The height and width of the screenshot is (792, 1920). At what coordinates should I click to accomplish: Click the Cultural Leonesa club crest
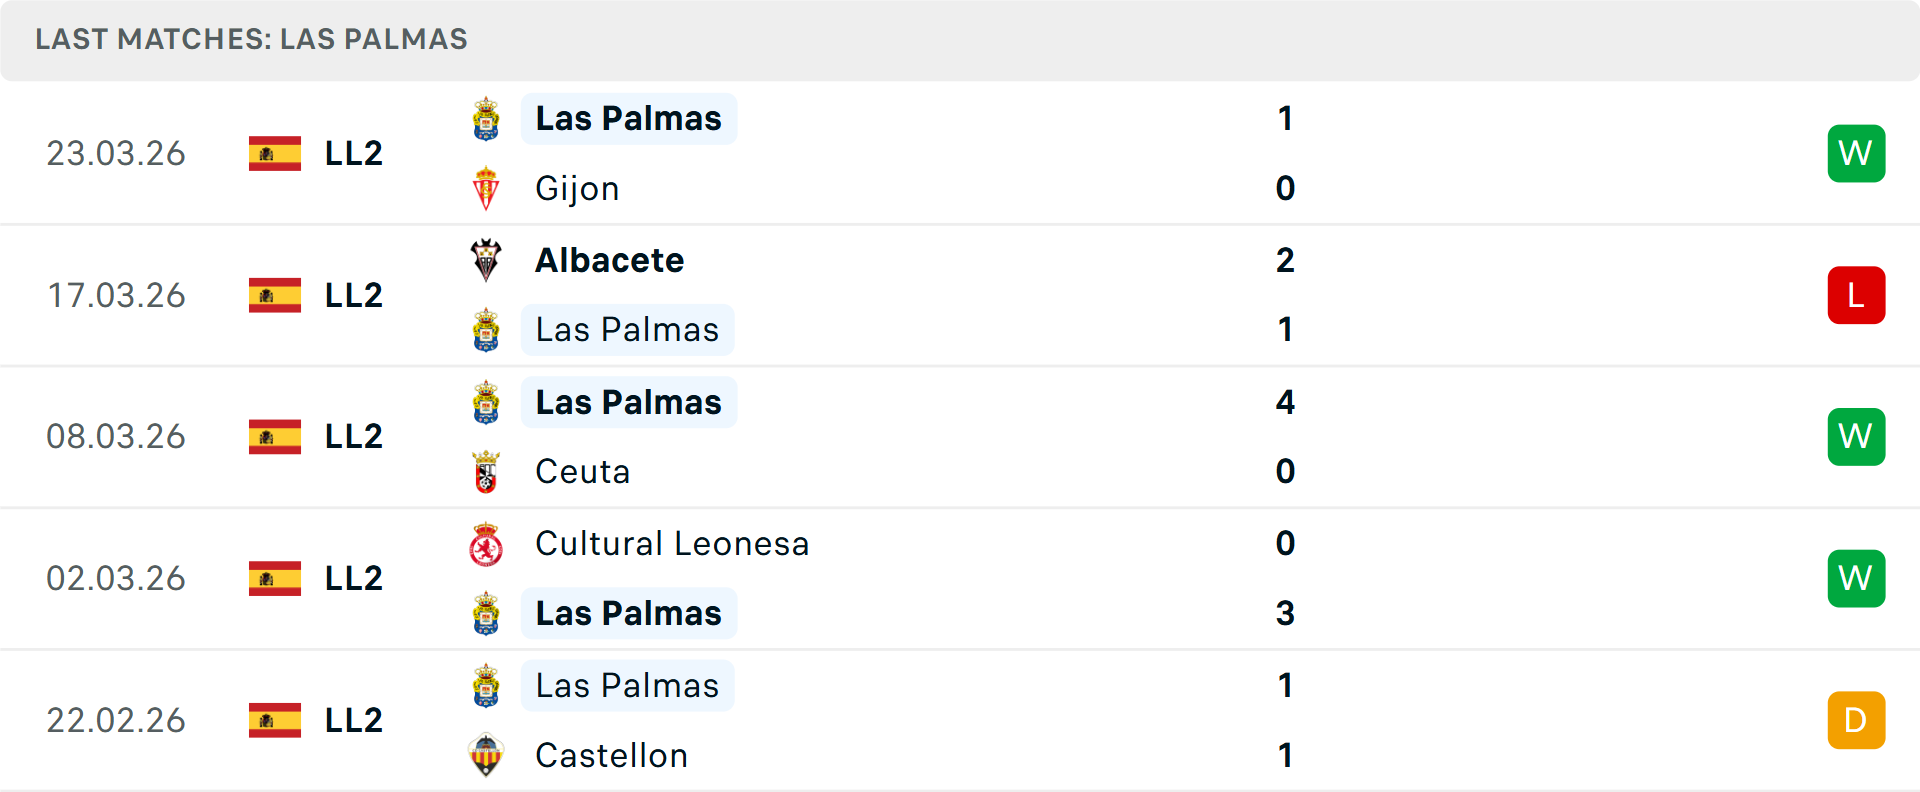pyautogui.click(x=486, y=544)
